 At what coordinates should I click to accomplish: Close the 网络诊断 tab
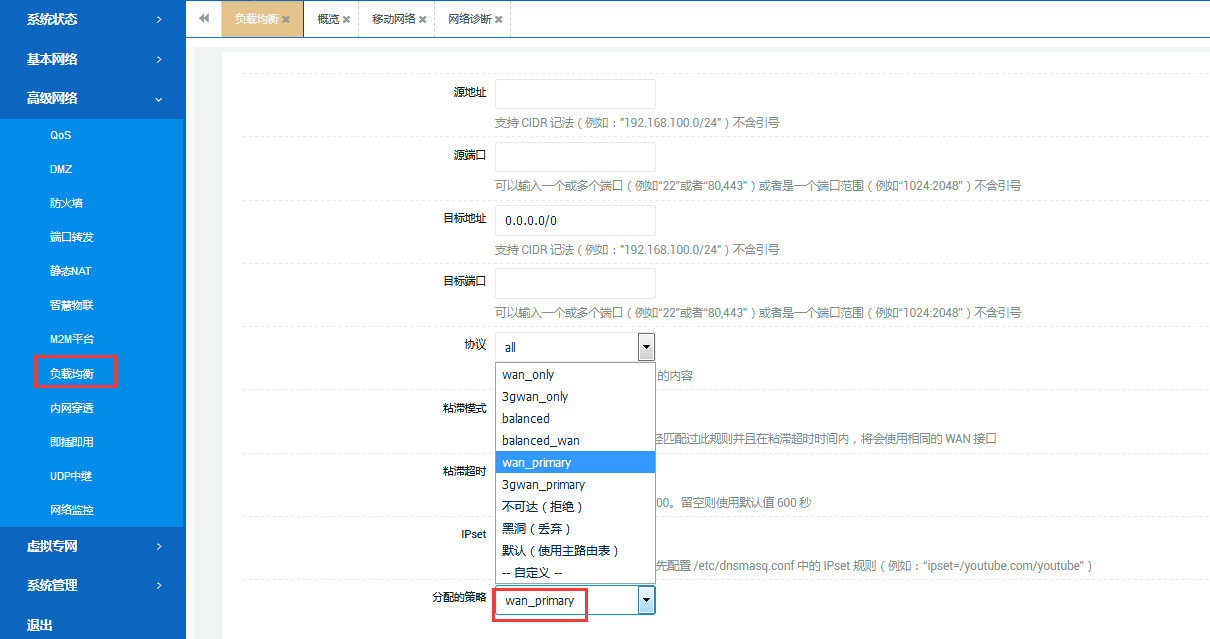coord(499,20)
